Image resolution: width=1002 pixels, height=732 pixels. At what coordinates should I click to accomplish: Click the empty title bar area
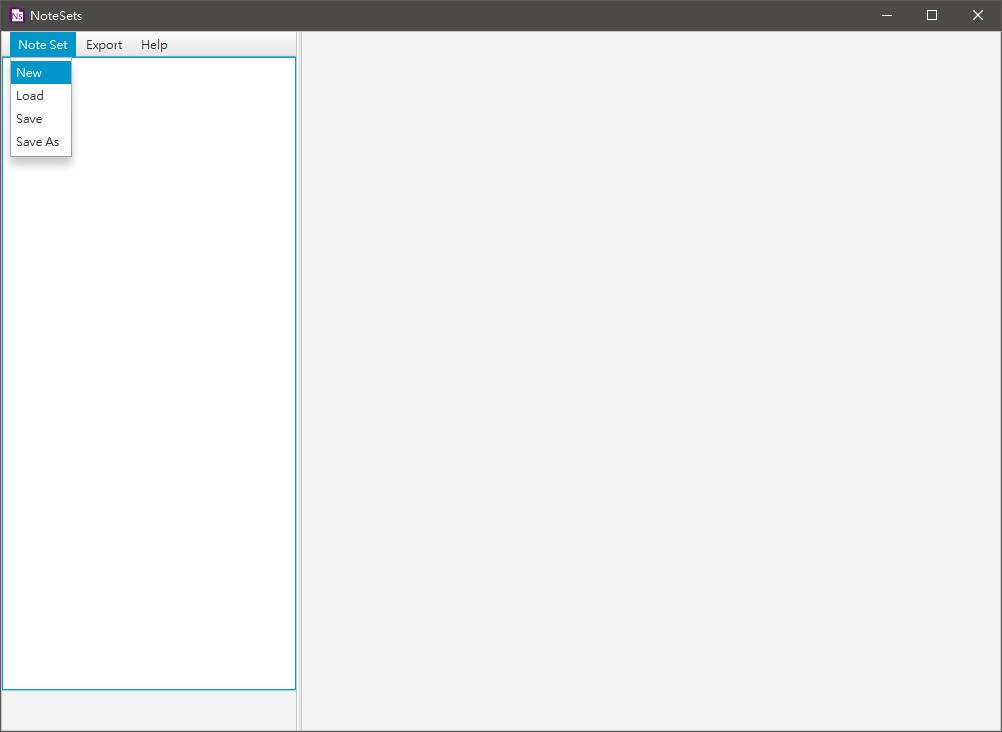click(x=500, y=15)
